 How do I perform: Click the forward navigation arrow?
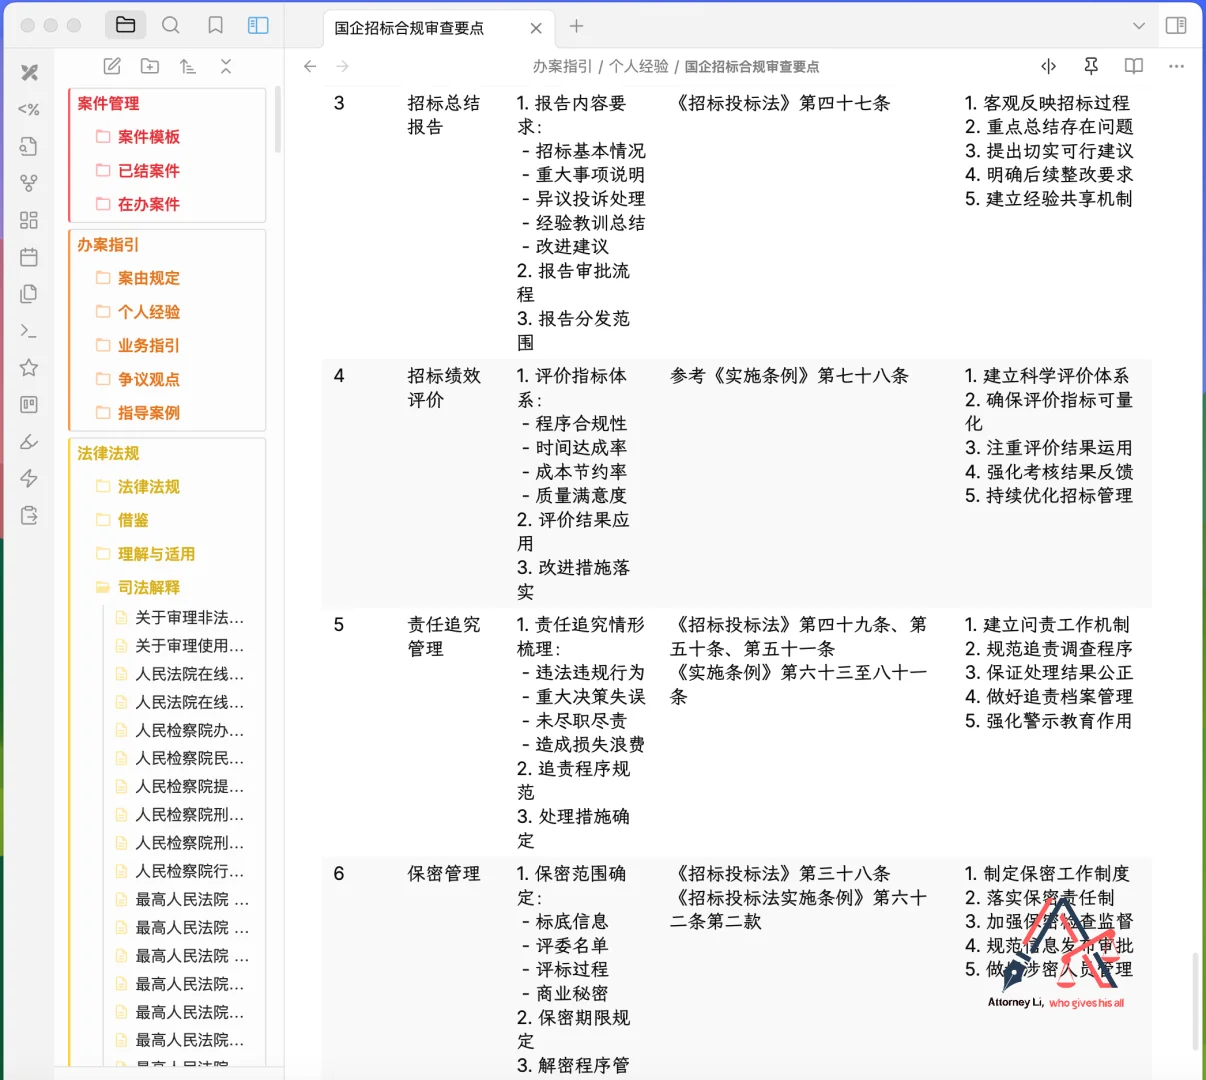(x=341, y=66)
